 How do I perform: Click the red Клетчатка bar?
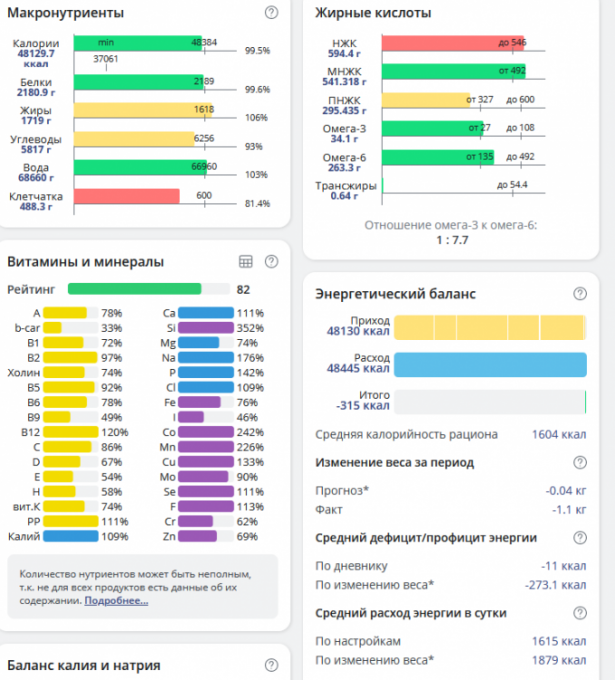point(125,196)
